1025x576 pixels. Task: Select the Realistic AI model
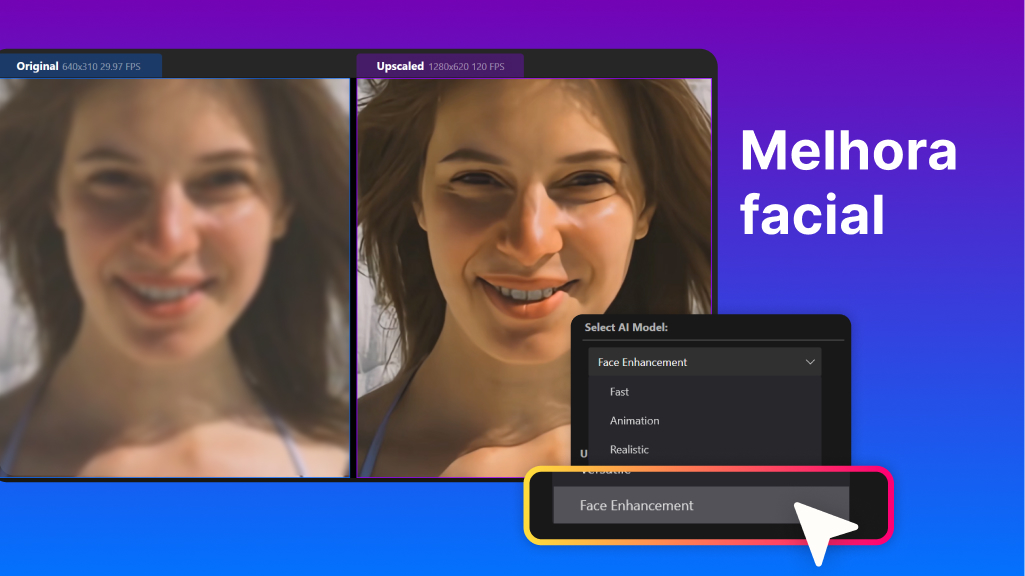point(629,449)
